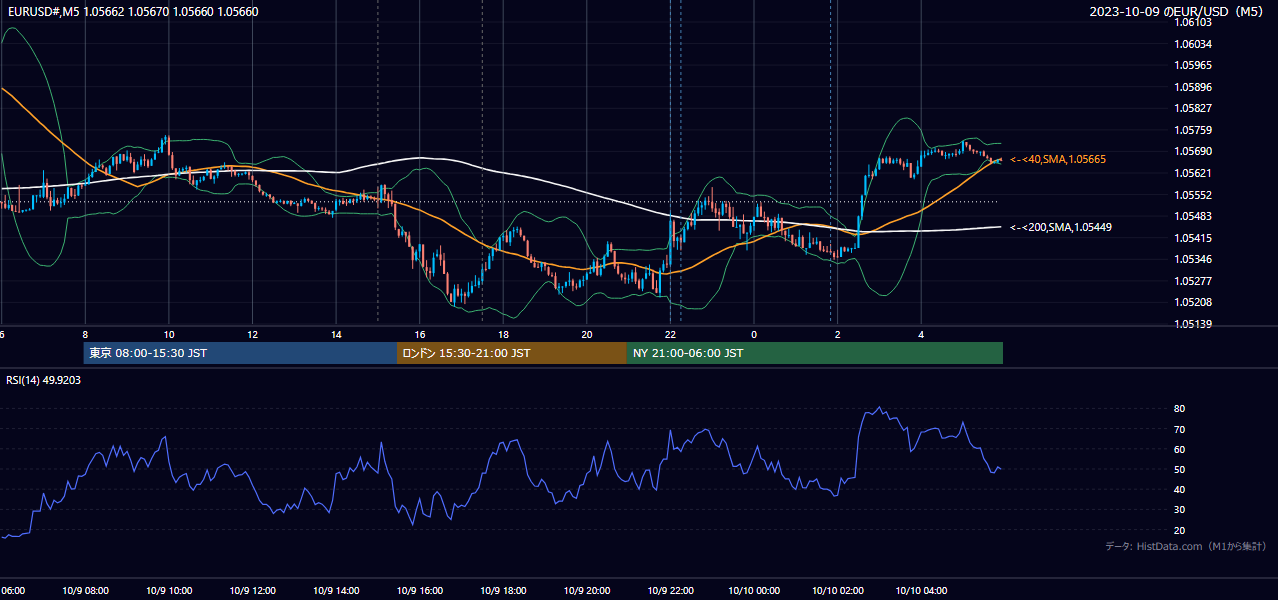The height and width of the screenshot is (600, 1278).
Task: Click the chart title 2023-10-09 EUR/USD (M5)
Action: [x=1178, y=12]
